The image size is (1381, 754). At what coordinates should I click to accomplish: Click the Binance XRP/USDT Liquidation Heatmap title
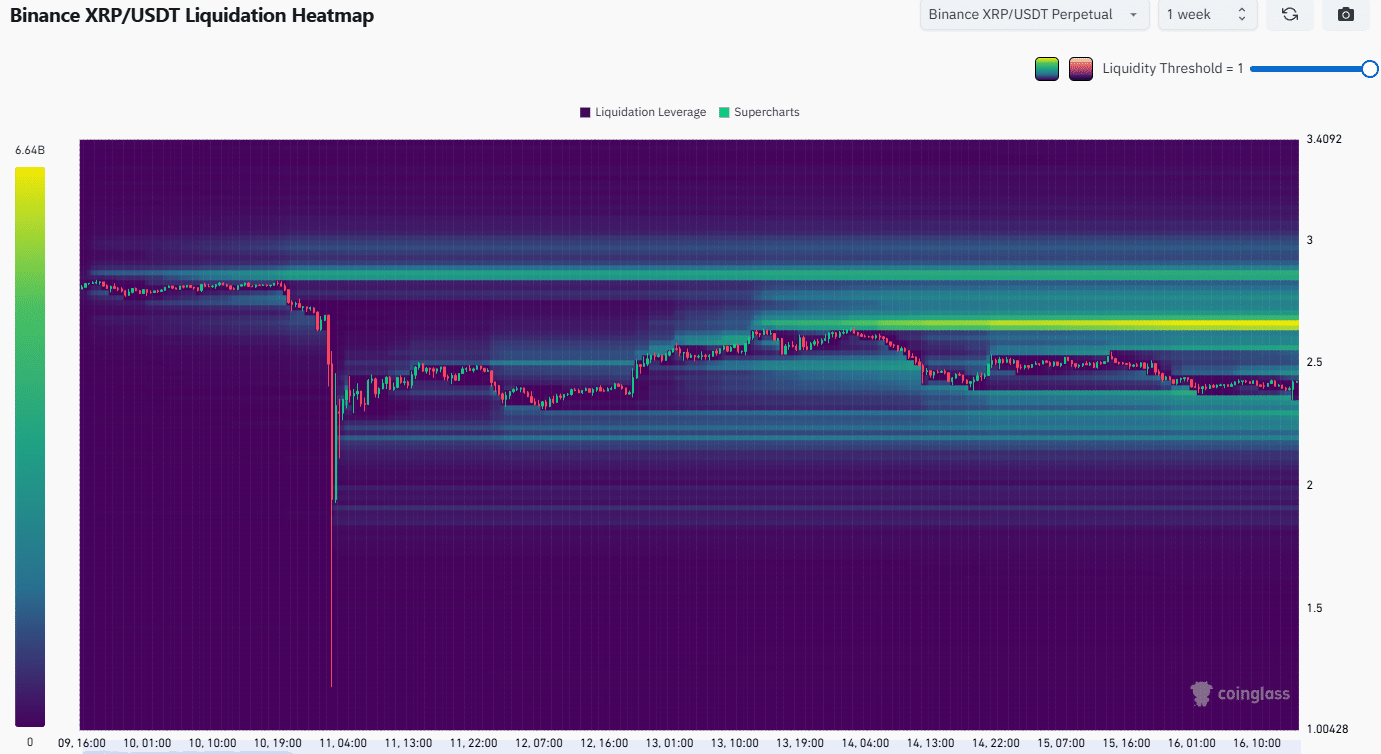pyautogui.click(x=192, y=16)
